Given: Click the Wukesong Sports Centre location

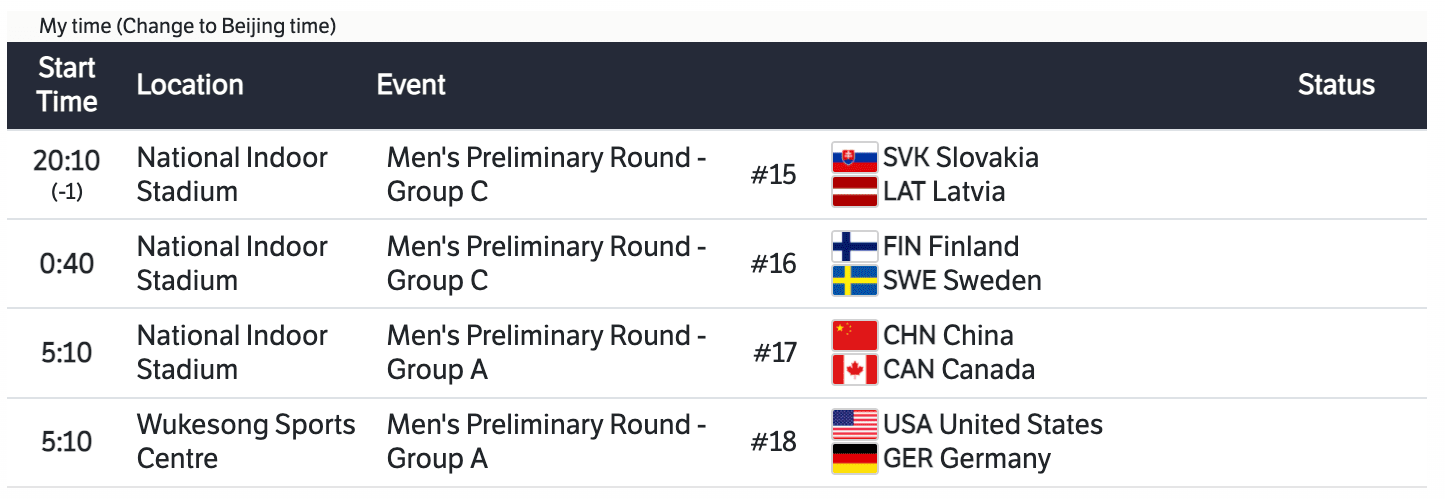Looking at the screenshot, I should pos(246,442).
